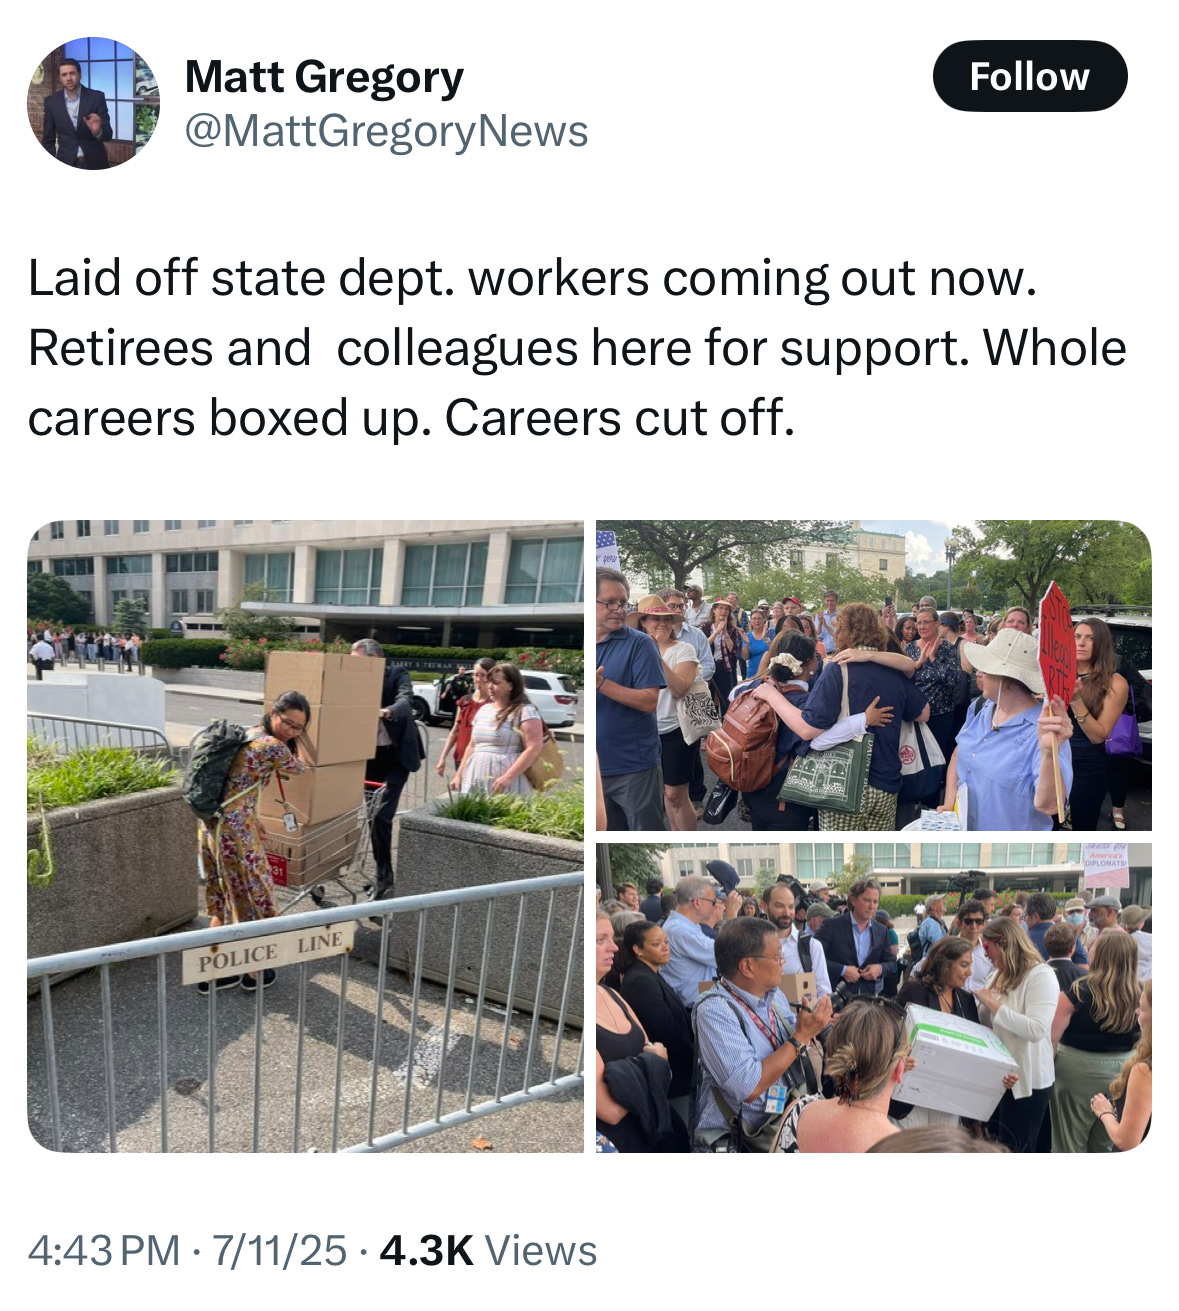Open Matt Gregory's profile avatar
Image resolution: width=1179 pixels, height=1311 pixels.
(93, 103)
